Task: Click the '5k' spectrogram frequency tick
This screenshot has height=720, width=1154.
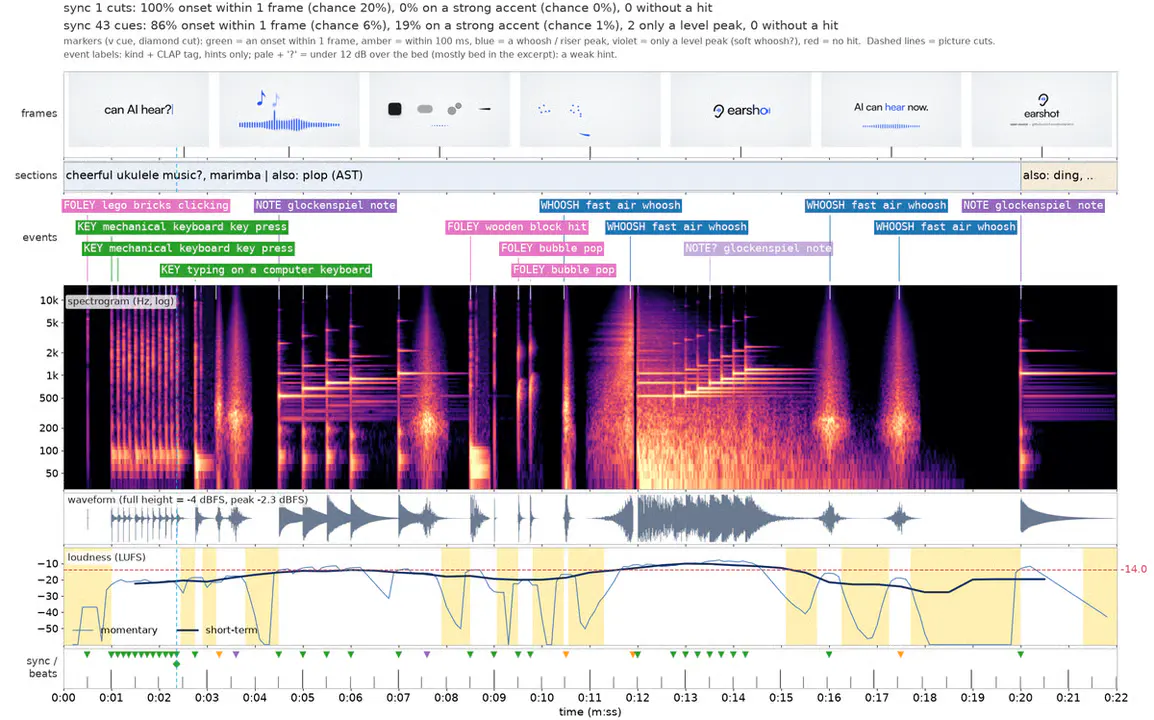Action: click(x=52, y=323)
